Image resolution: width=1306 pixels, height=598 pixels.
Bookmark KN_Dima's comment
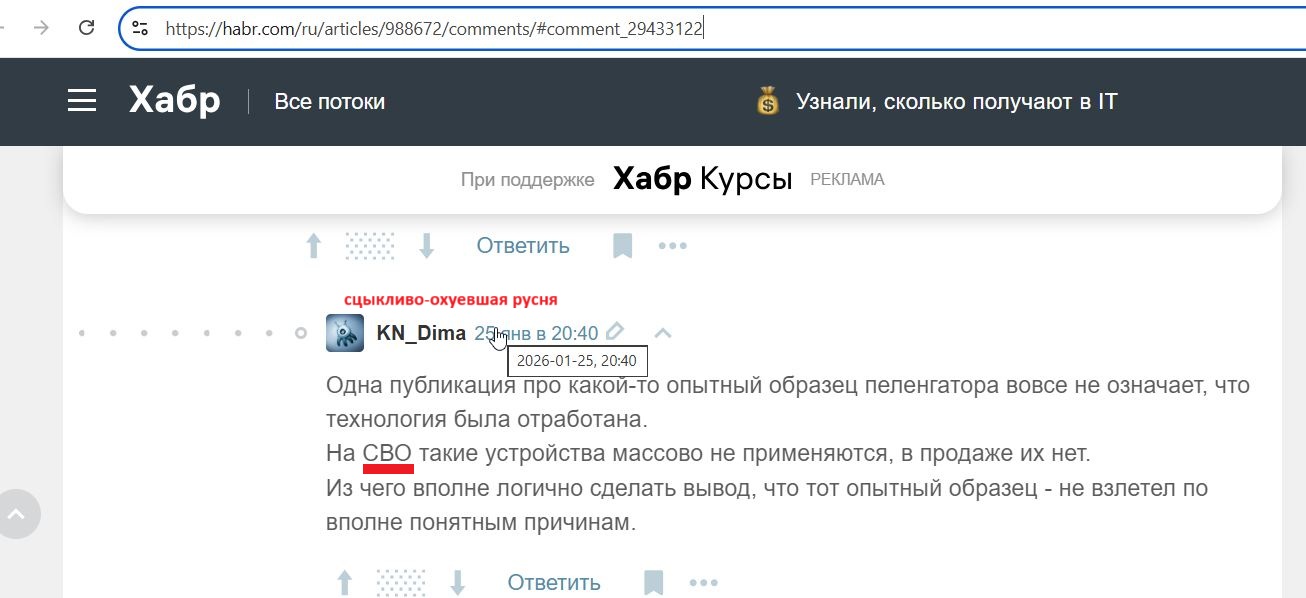click(653, 582)
